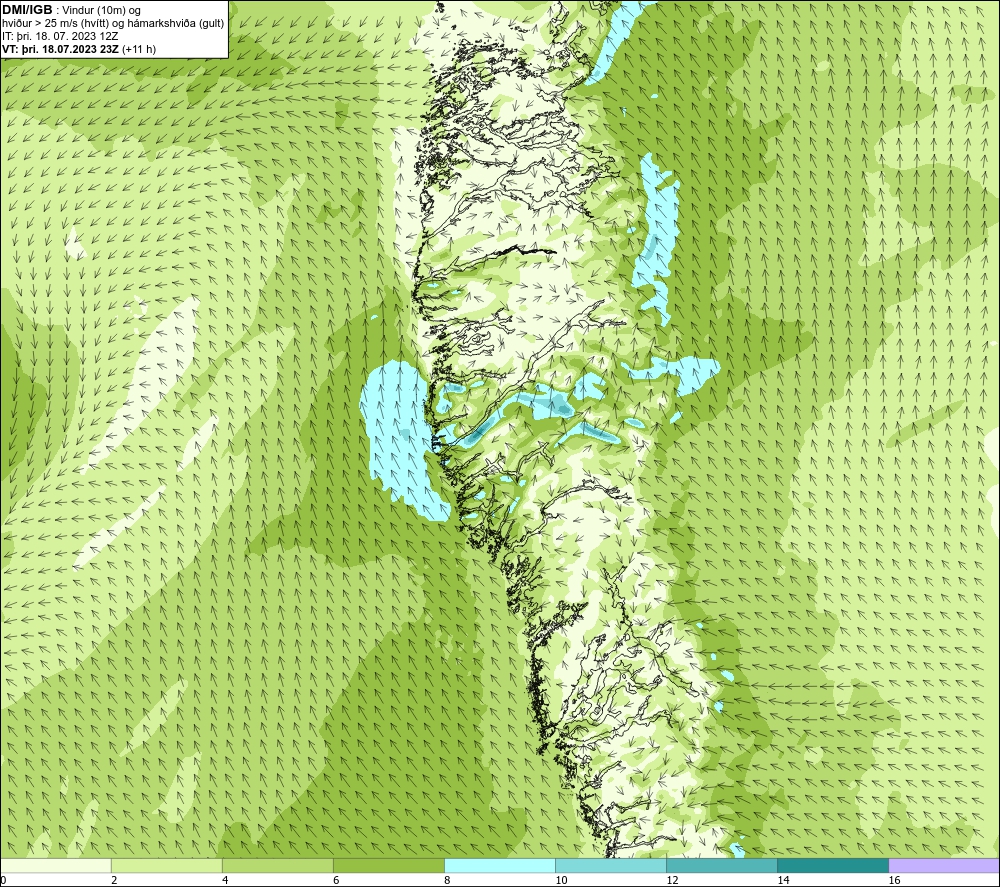Click the 'Vindur (10m) og' label text
This screenshot has height=887, width=1000.
[x=103, y=10]
